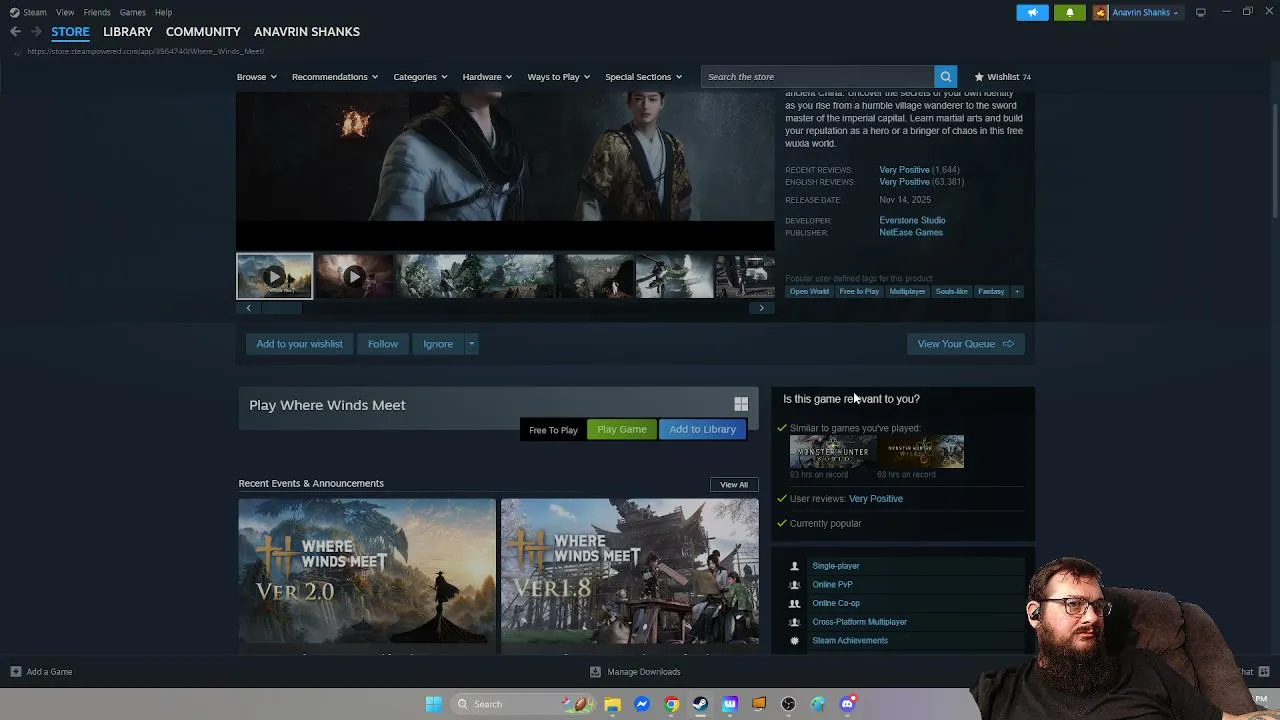This screenshot has height=720, width=1280.
Task: Click the blue announcements megaphone icon
Action: [x=1032, y=12]
